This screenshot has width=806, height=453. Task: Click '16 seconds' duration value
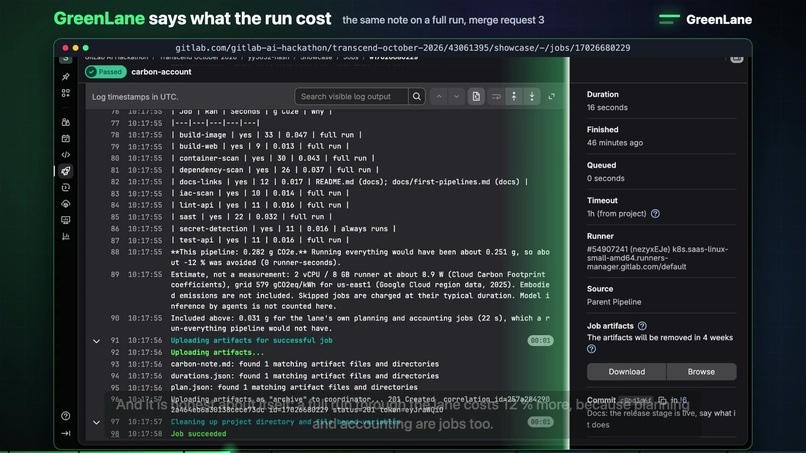pyautogui.click(x=607, y=107)
